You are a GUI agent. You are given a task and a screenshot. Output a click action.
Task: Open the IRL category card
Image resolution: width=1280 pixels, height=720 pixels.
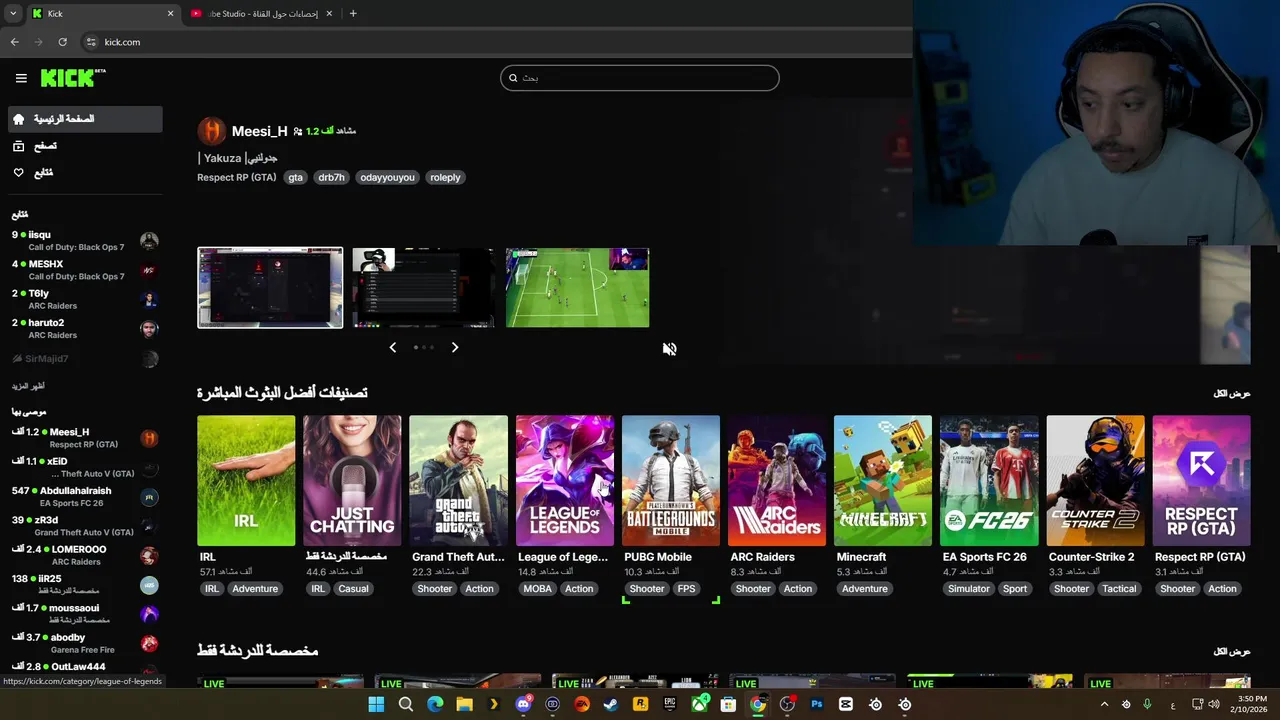246,481
